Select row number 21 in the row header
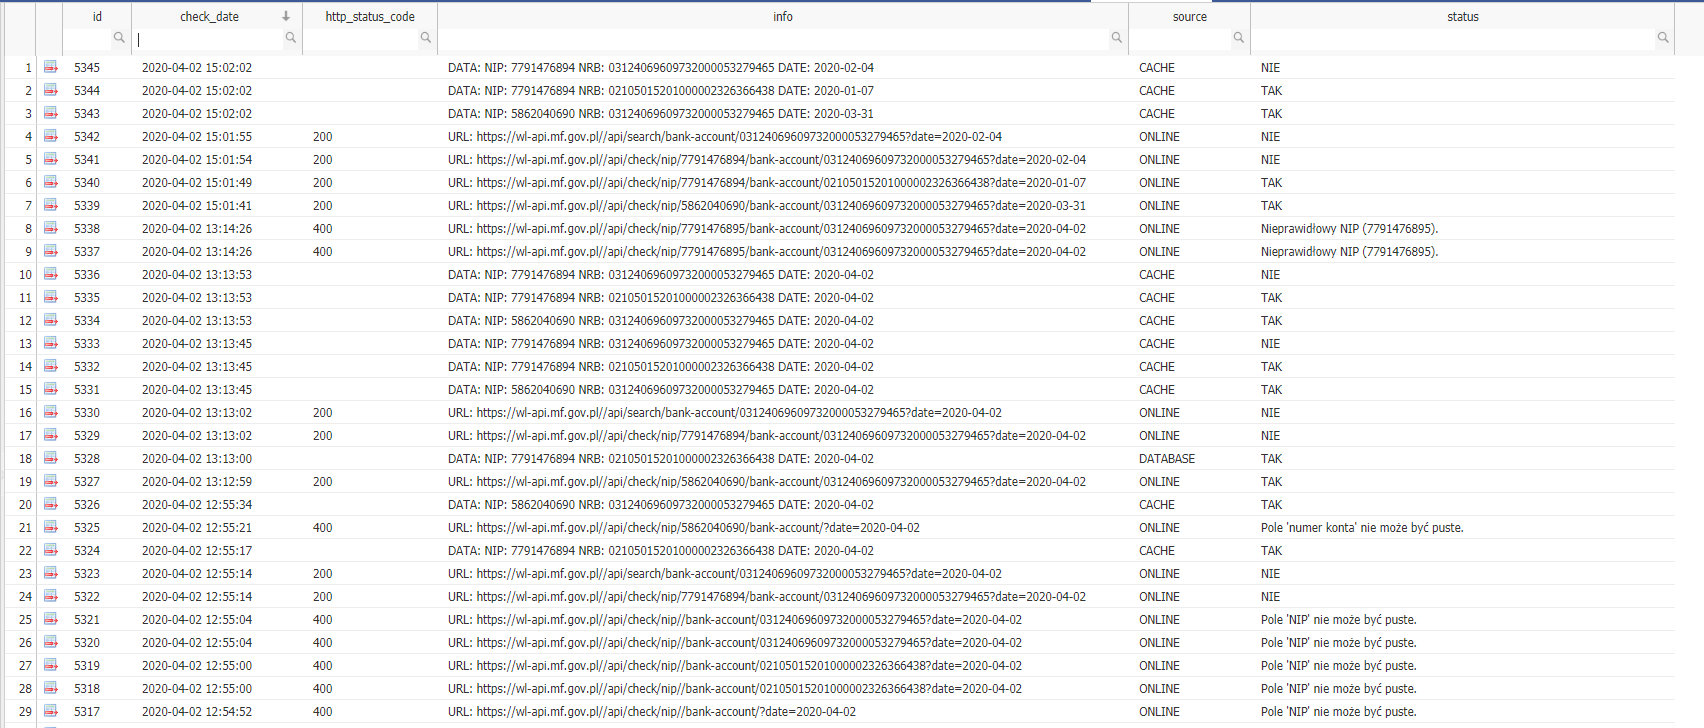 [25, 527]
